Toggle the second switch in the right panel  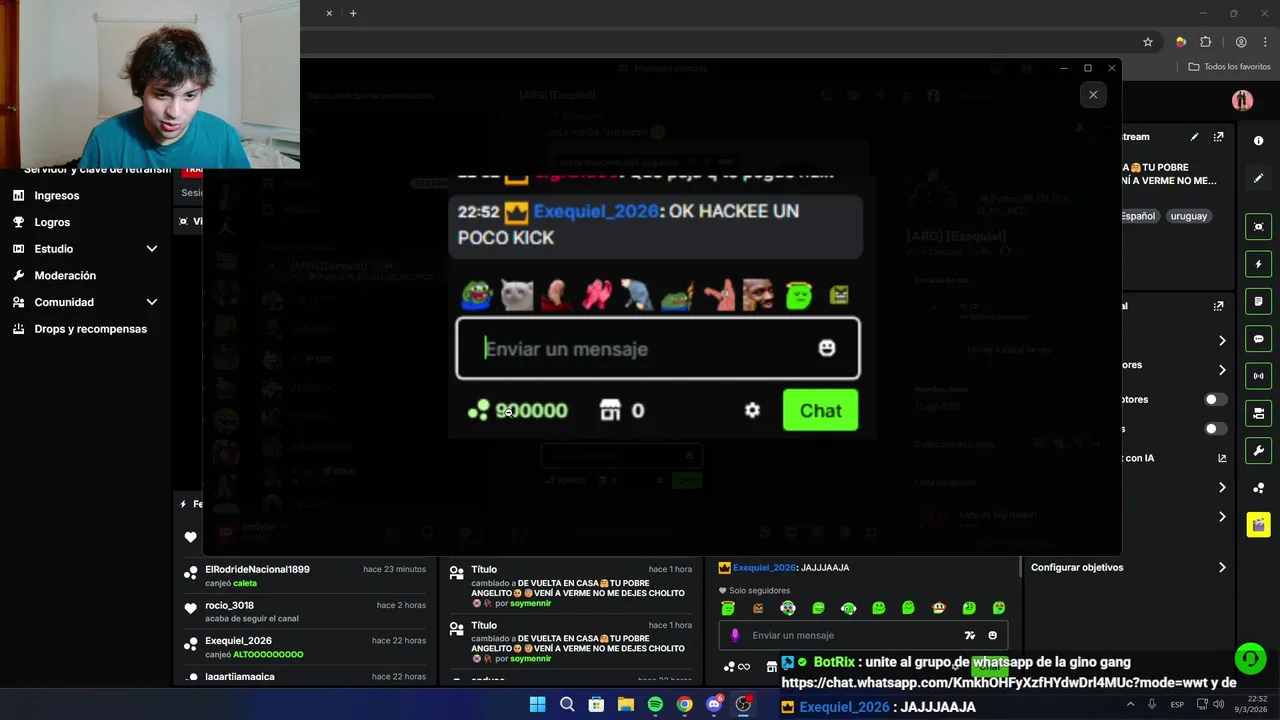[1215, 429]
